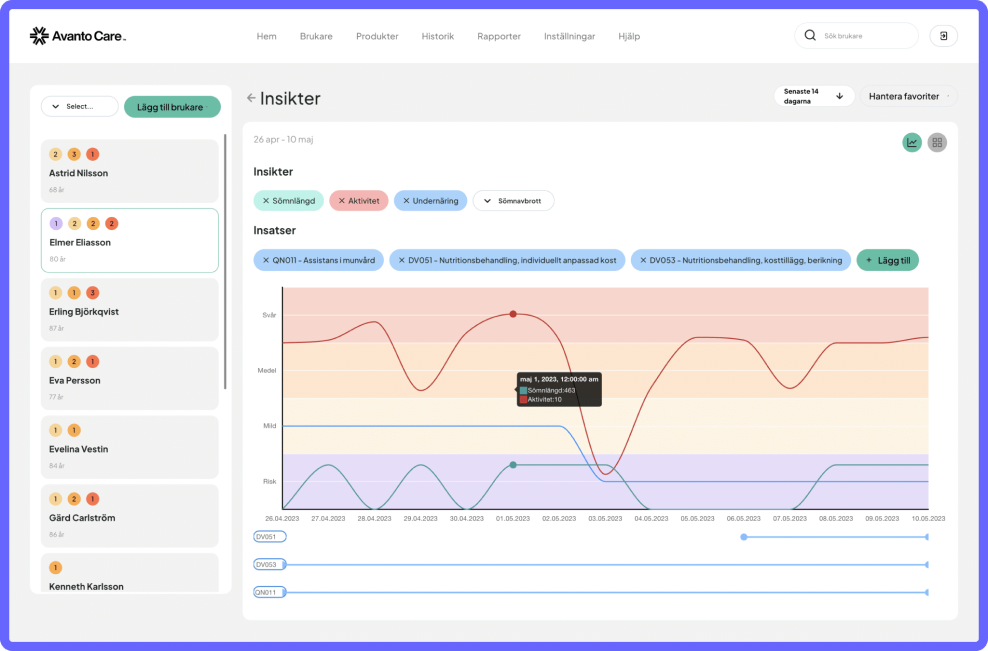Click the Hantera favoriter button
This screenshot has width=988, height=651.
908,96
